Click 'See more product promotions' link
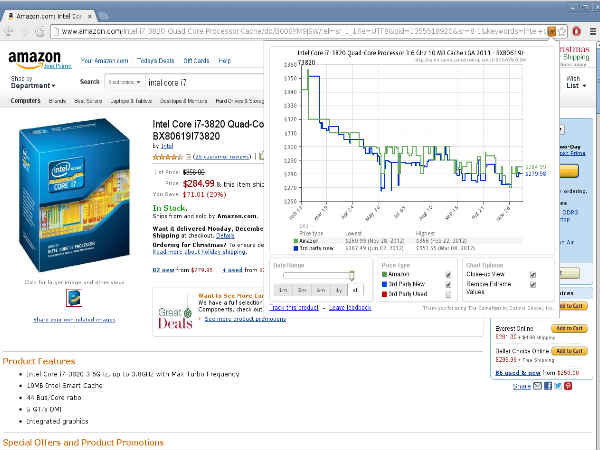This screenshot has height=450, width=600. click(245, 319)
